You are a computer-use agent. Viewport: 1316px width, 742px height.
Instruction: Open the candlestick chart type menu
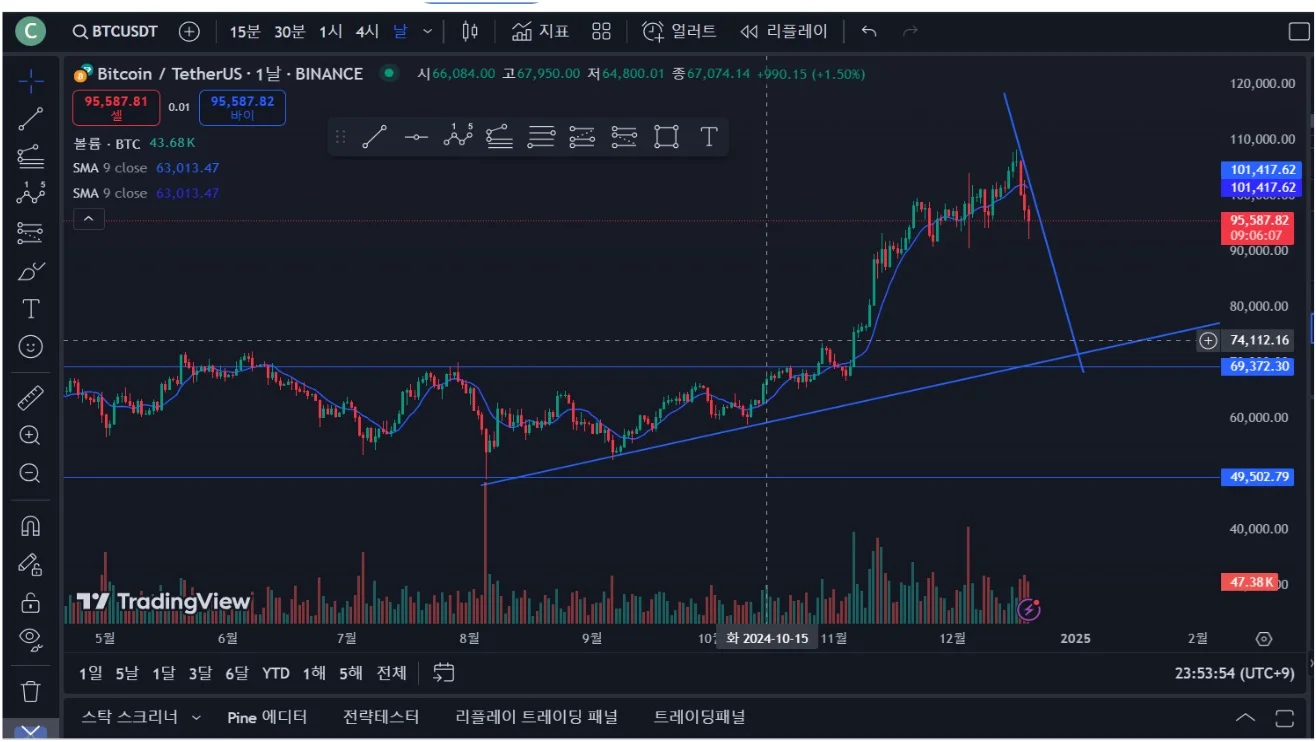pos(470,32)
